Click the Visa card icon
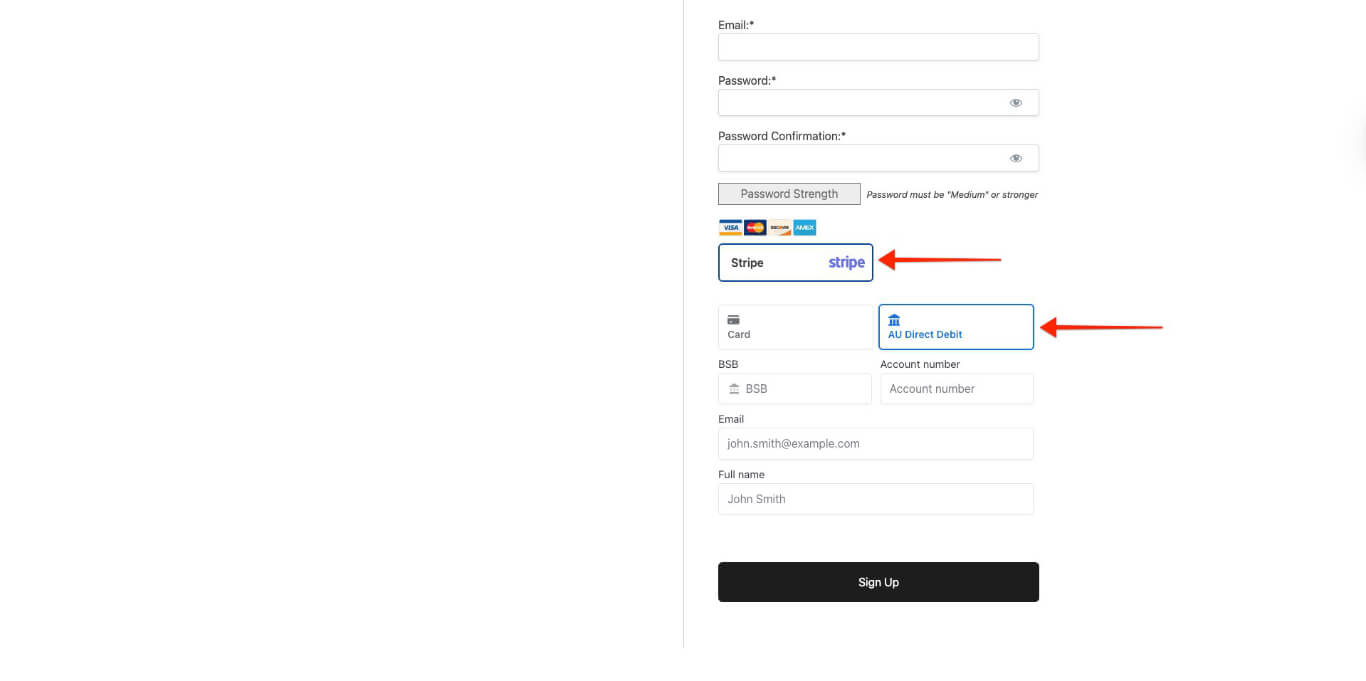Viewport: 1366px width, 681px height. [730, 227]
